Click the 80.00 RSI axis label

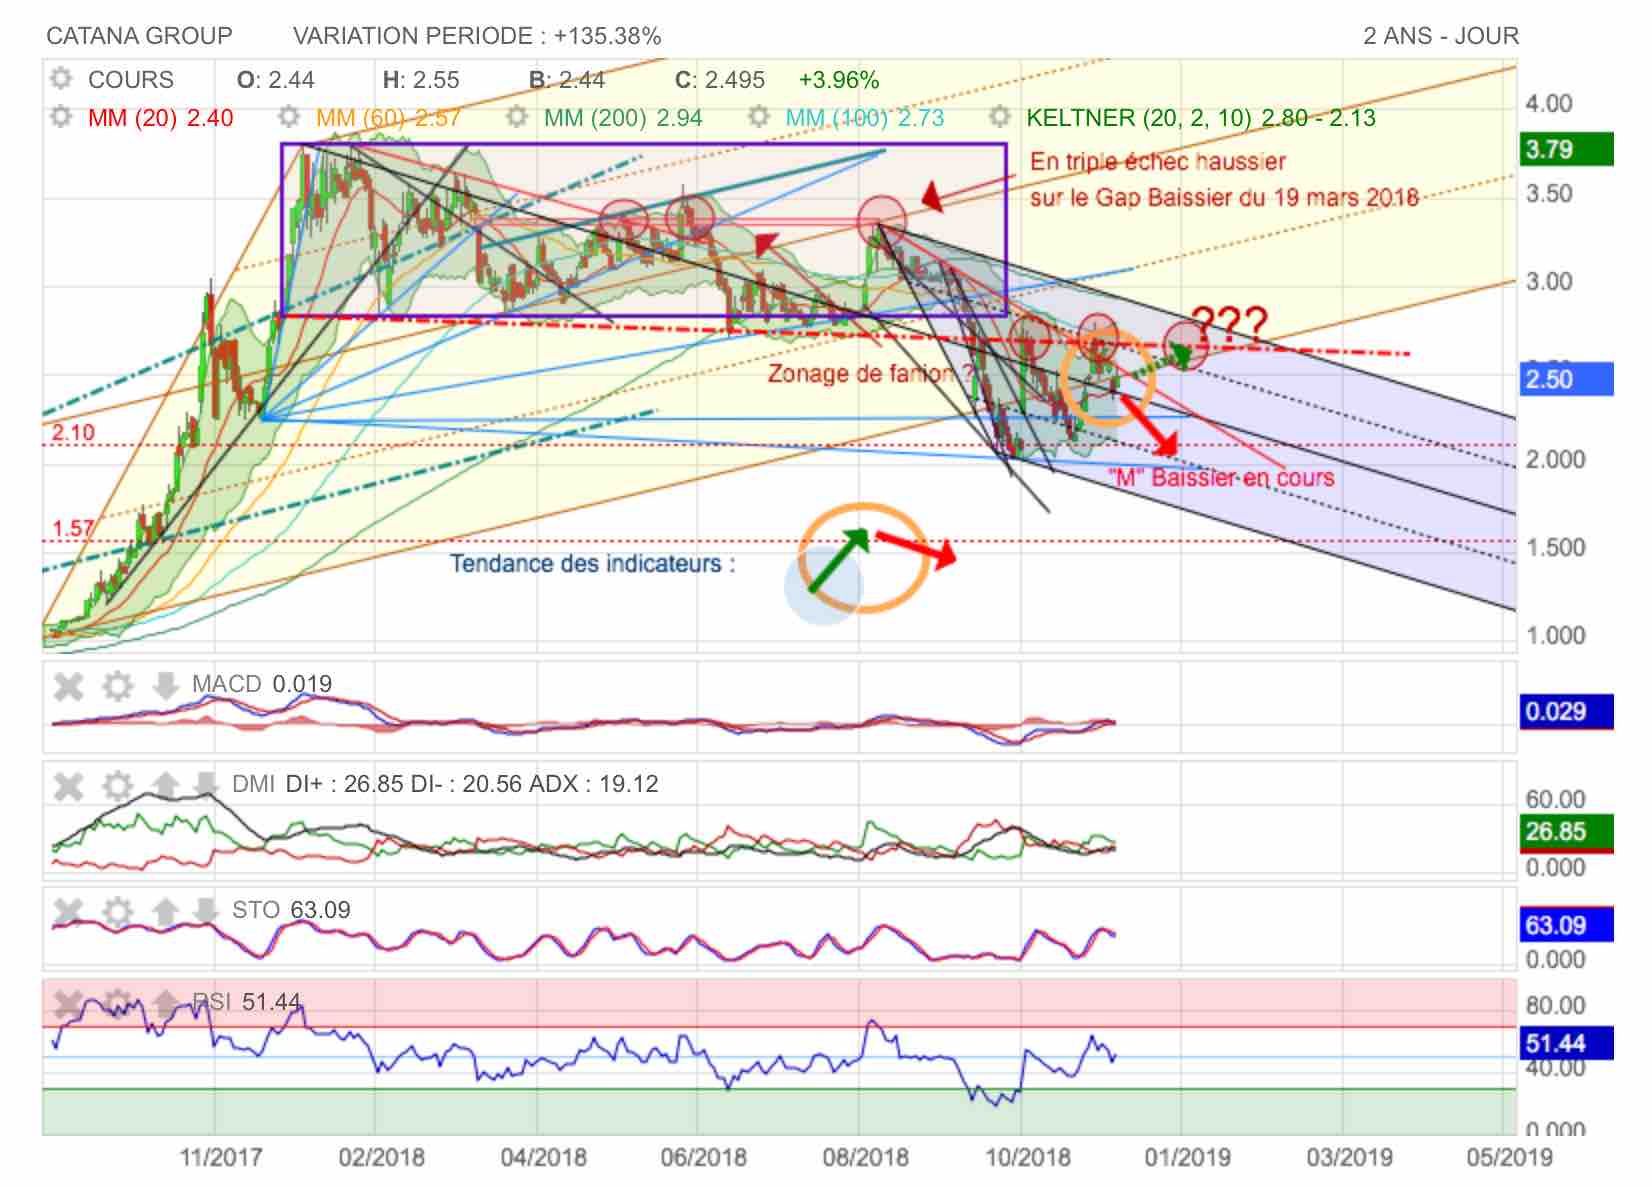coord(1555,1005)
